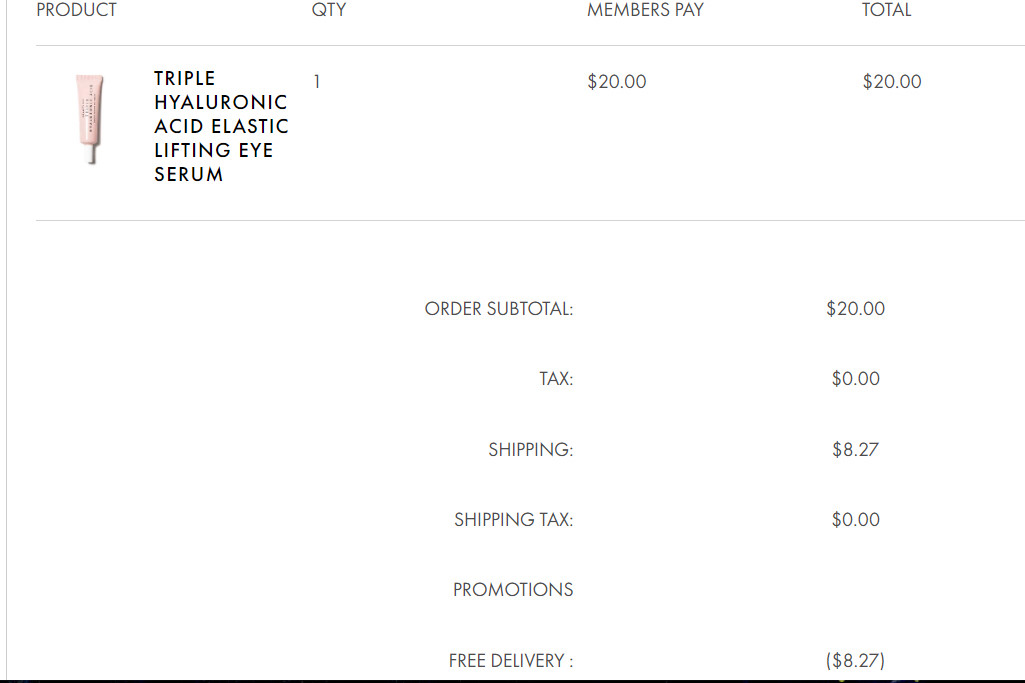Click the eye serum product thumbnail
The height and width of the screenshot is (683, 1025).
click(90, 118)
